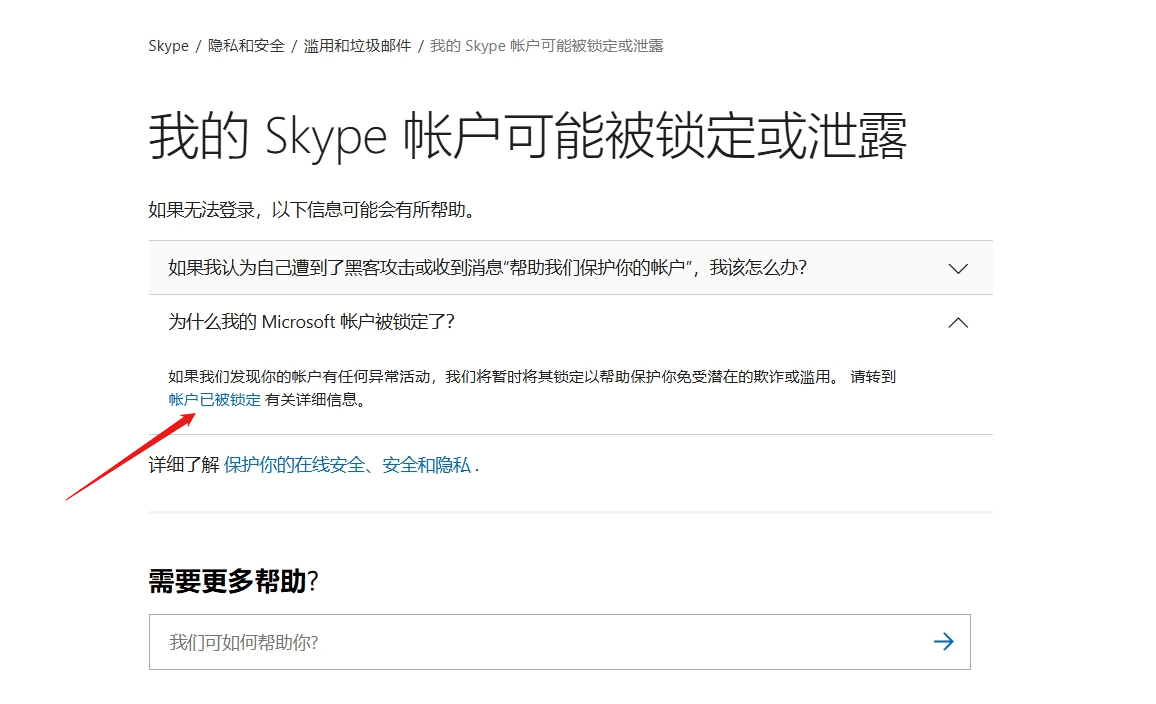Click the 需要更多帮助? heading
The width and height of the screenshot is (1156, 704).
233,582
